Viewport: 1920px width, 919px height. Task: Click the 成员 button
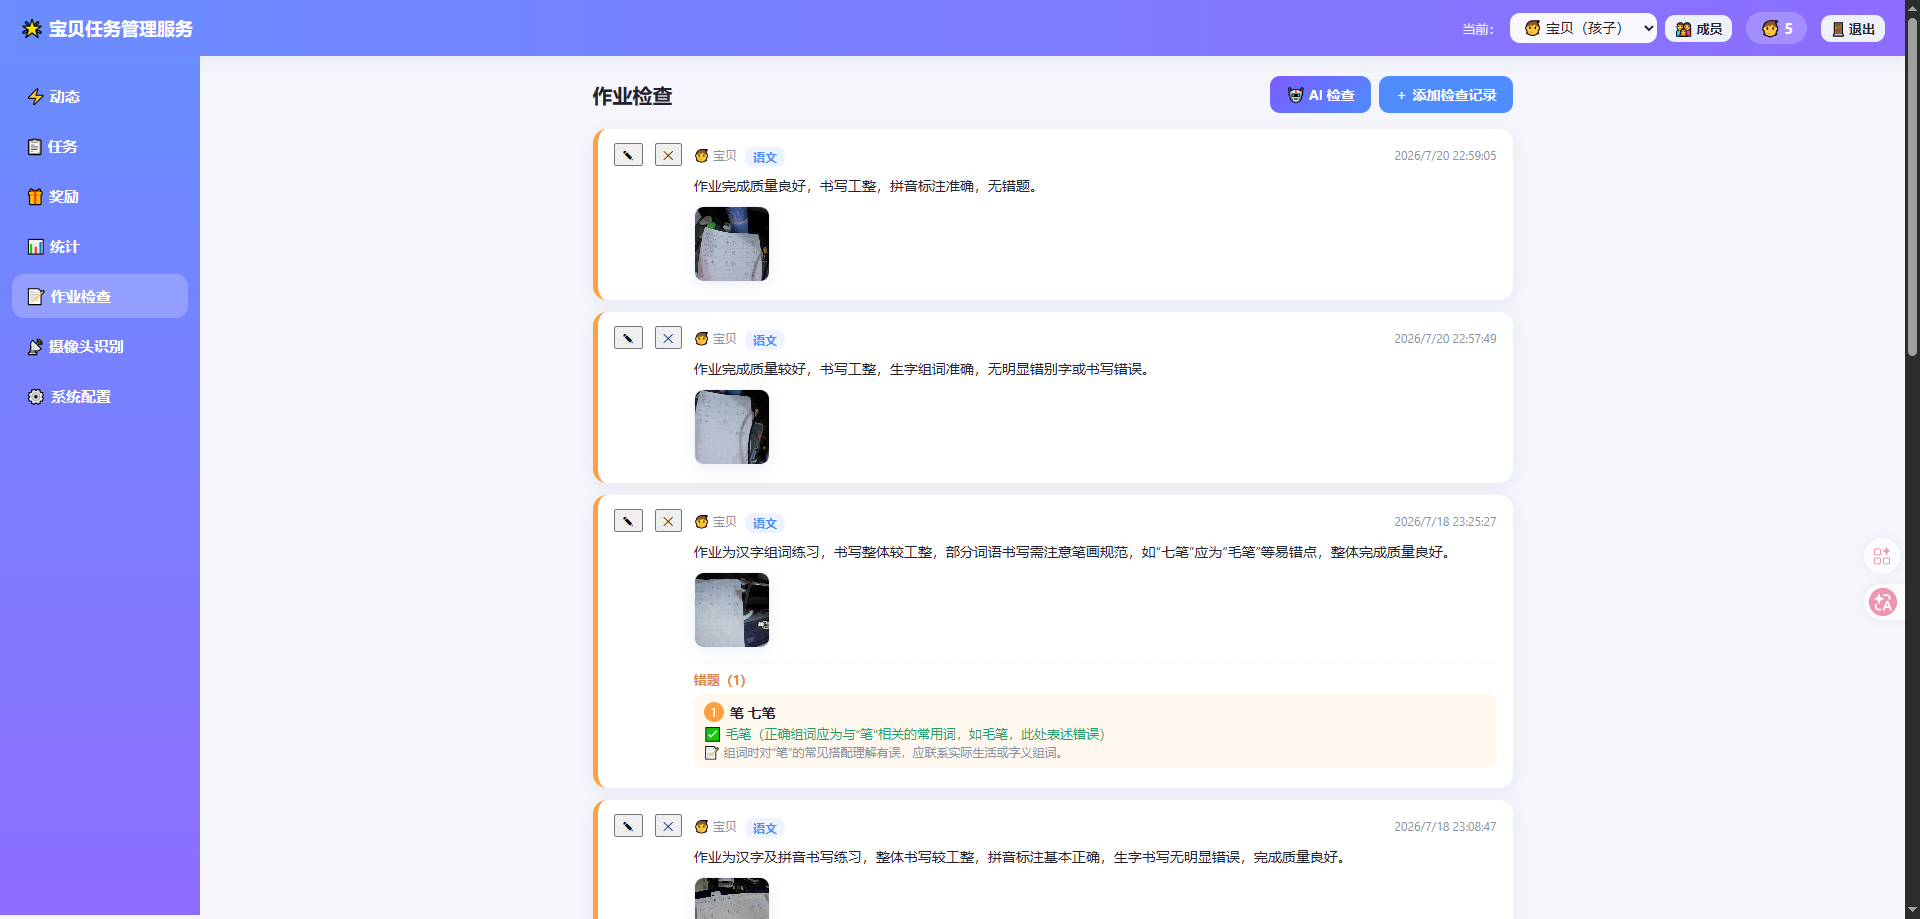pyautogui.click(x=1698, y=29)
